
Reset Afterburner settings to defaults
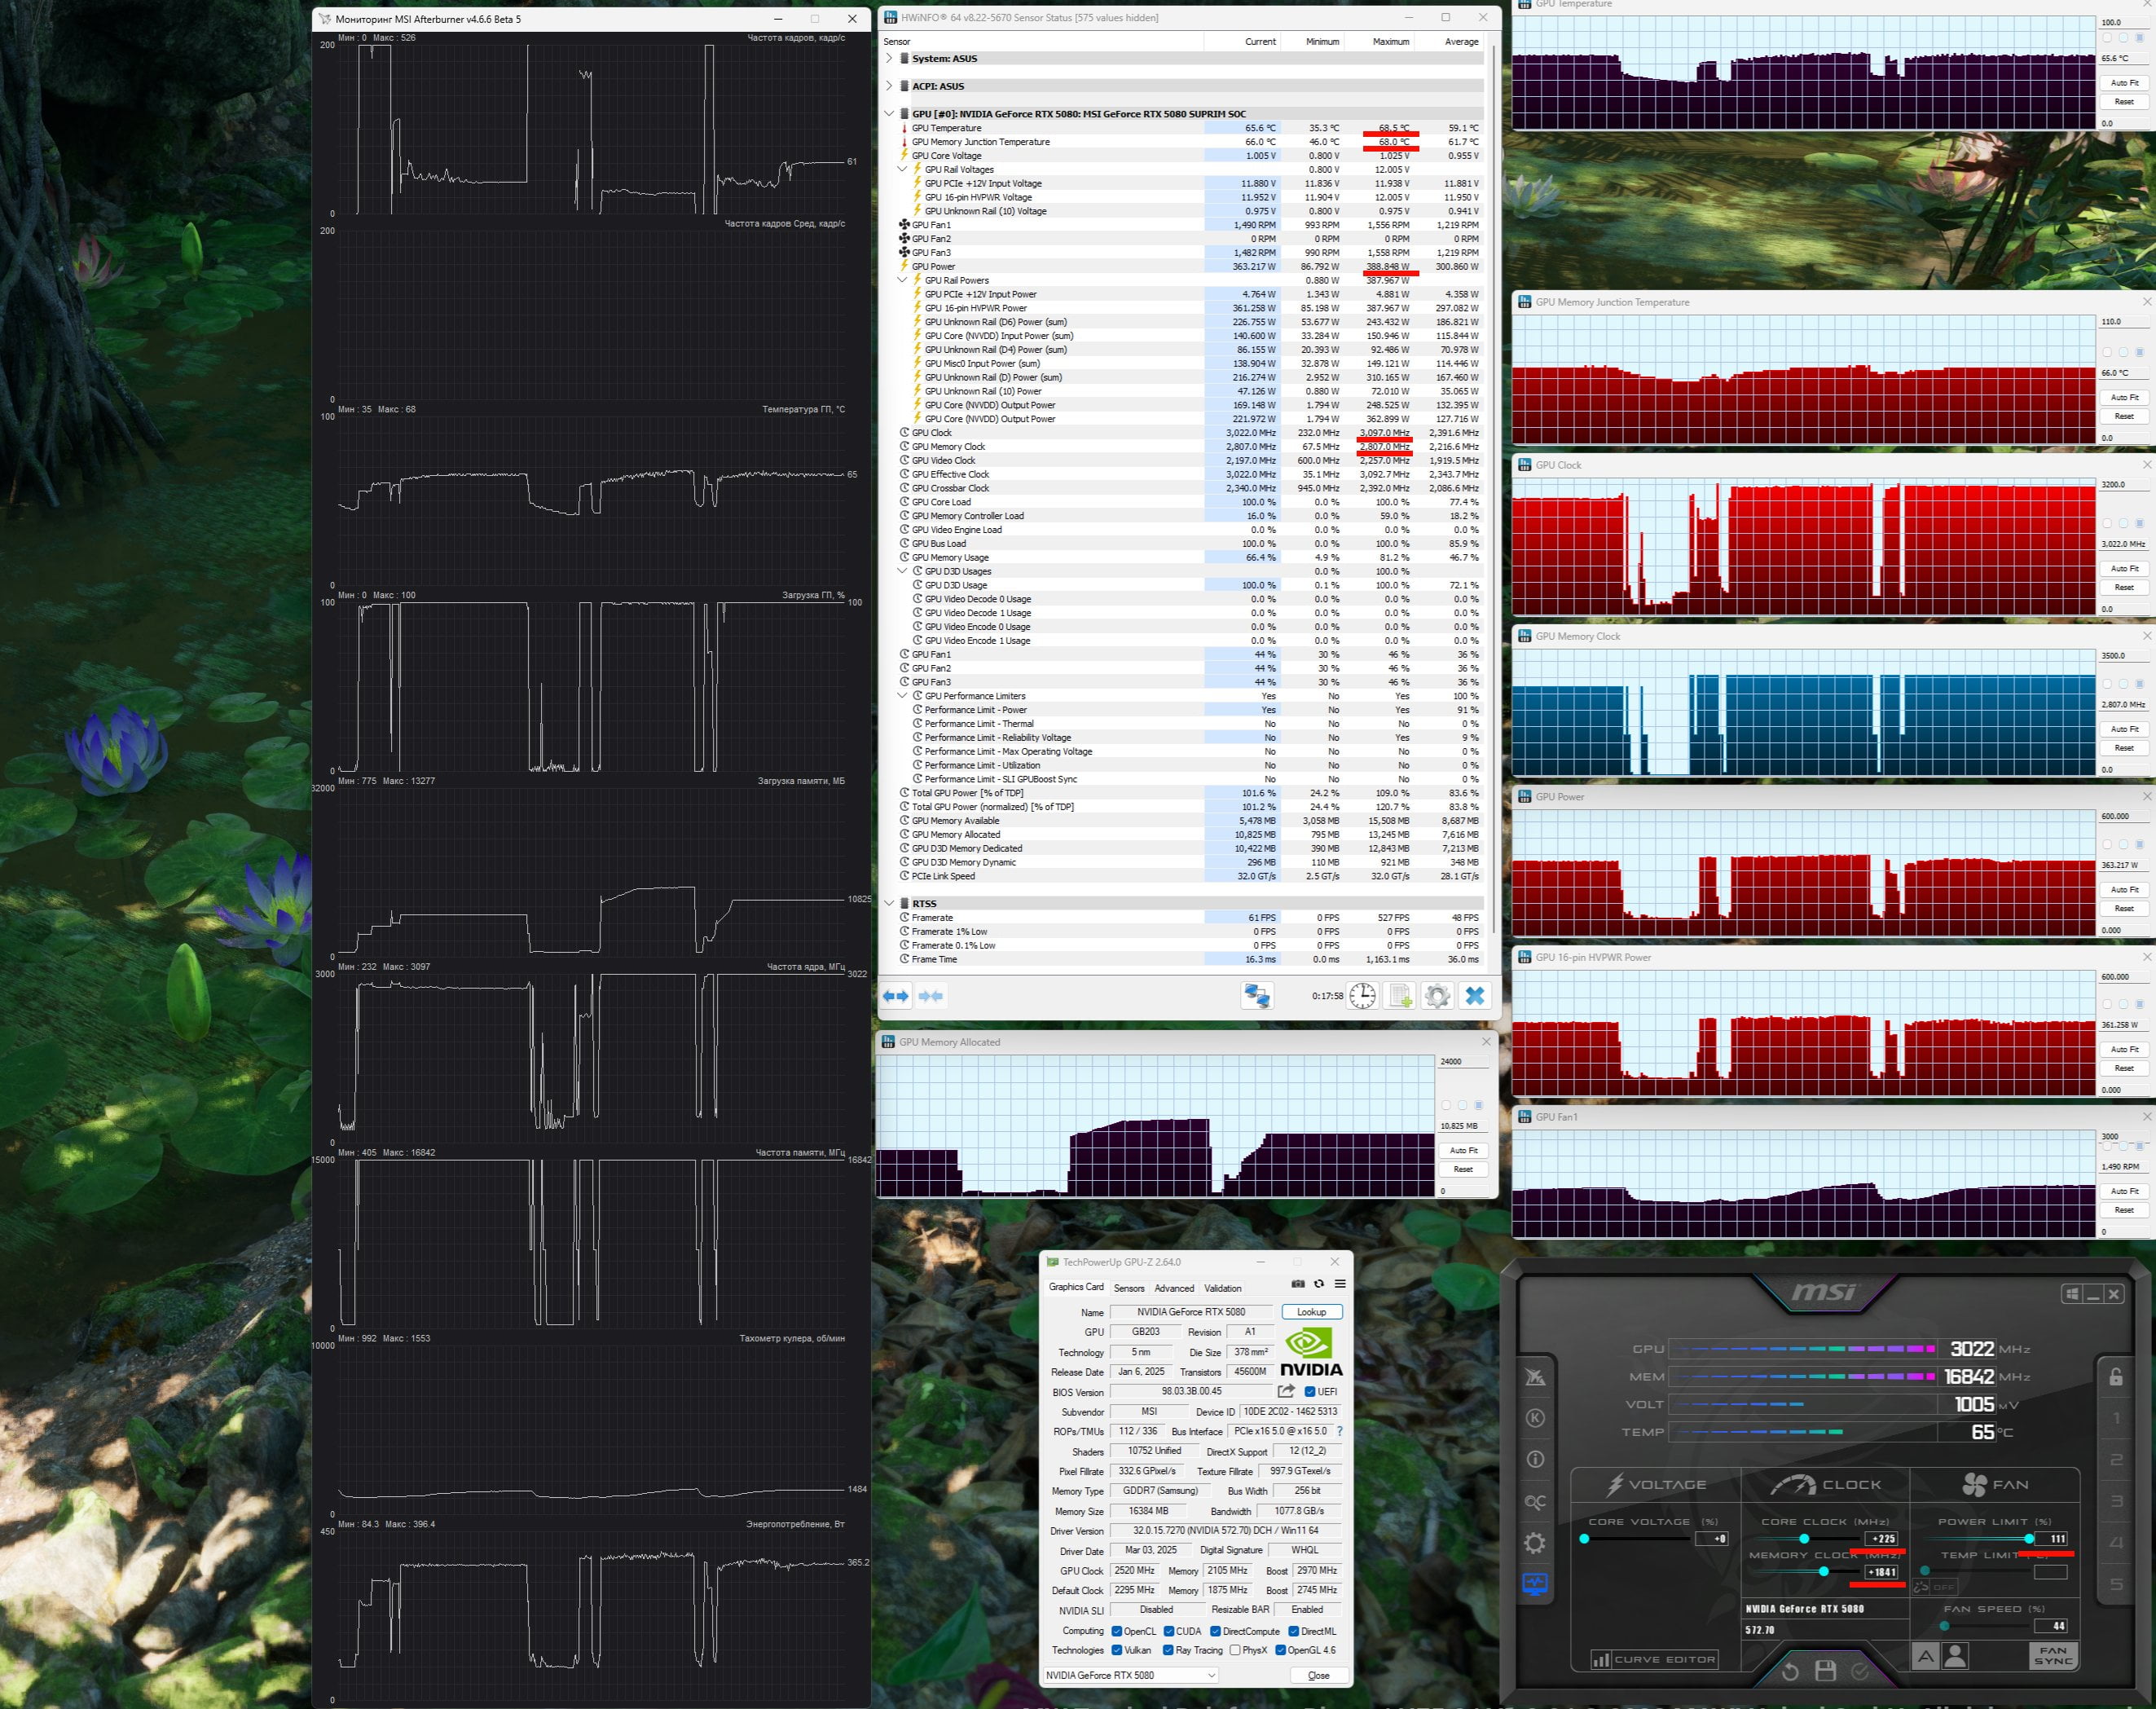point(1790,1671)
